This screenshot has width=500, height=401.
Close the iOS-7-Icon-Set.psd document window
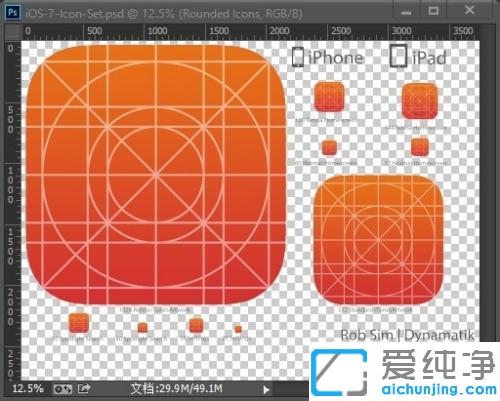pos(470,10)
